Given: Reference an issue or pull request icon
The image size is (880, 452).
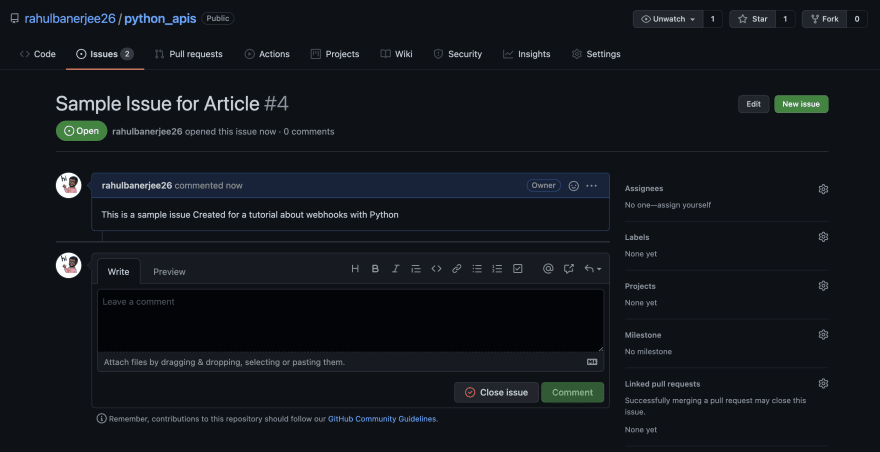Looking at the screenshot, I should click(x=569, y=269).
